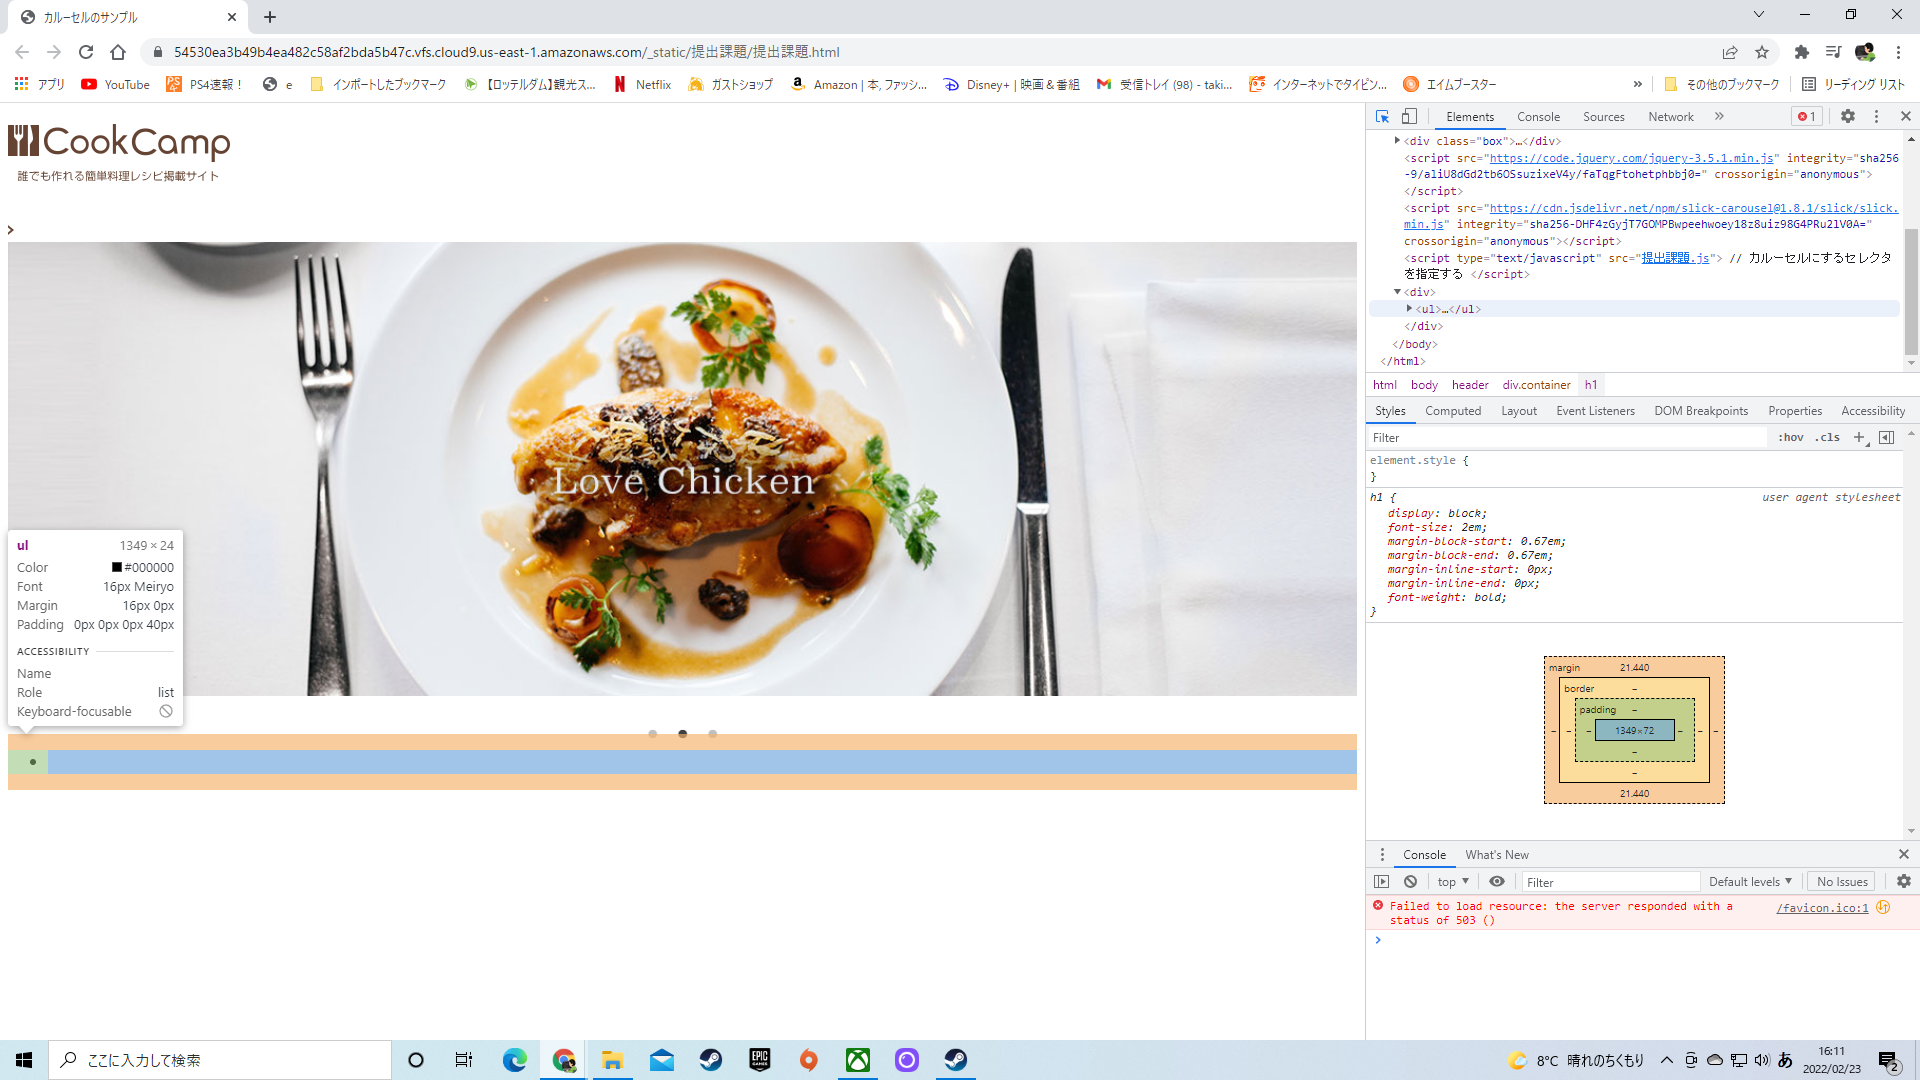Show more DevTools tabs chevron
Screen dimensions: 1920x1080
pos(1719,116)
